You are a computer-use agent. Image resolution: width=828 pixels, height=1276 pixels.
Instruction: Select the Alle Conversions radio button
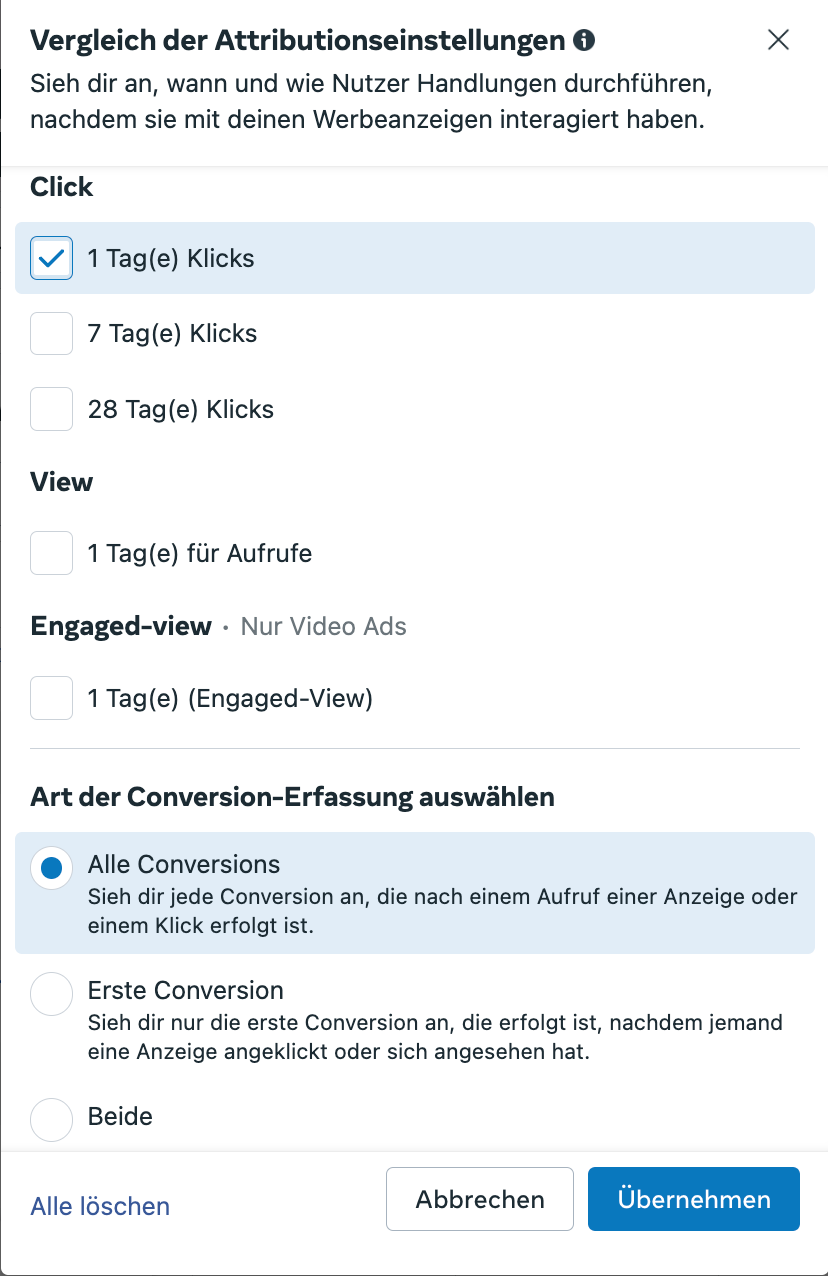tap(51, 868)
